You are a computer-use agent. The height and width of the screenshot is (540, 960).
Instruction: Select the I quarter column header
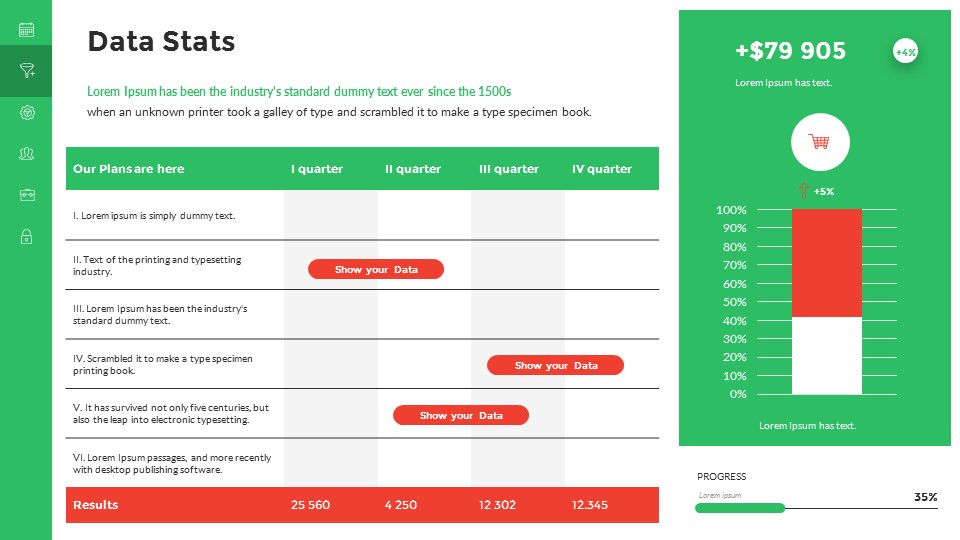tap(317, 169)
